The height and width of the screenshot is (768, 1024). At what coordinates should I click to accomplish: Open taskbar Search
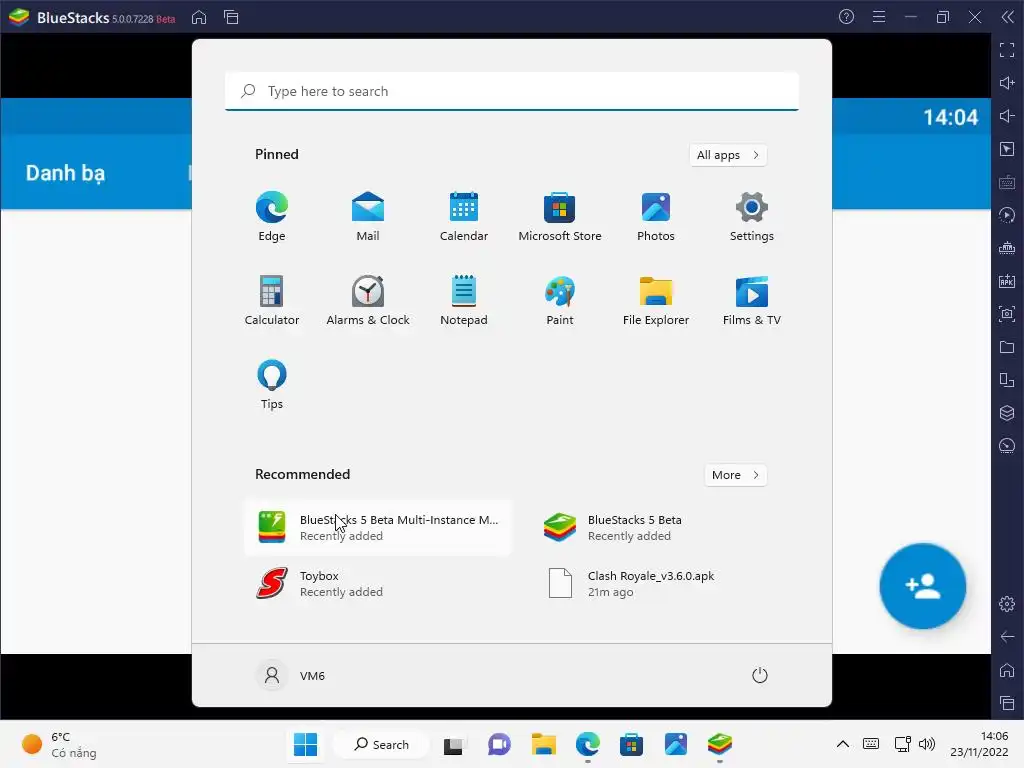click(381, 744)
